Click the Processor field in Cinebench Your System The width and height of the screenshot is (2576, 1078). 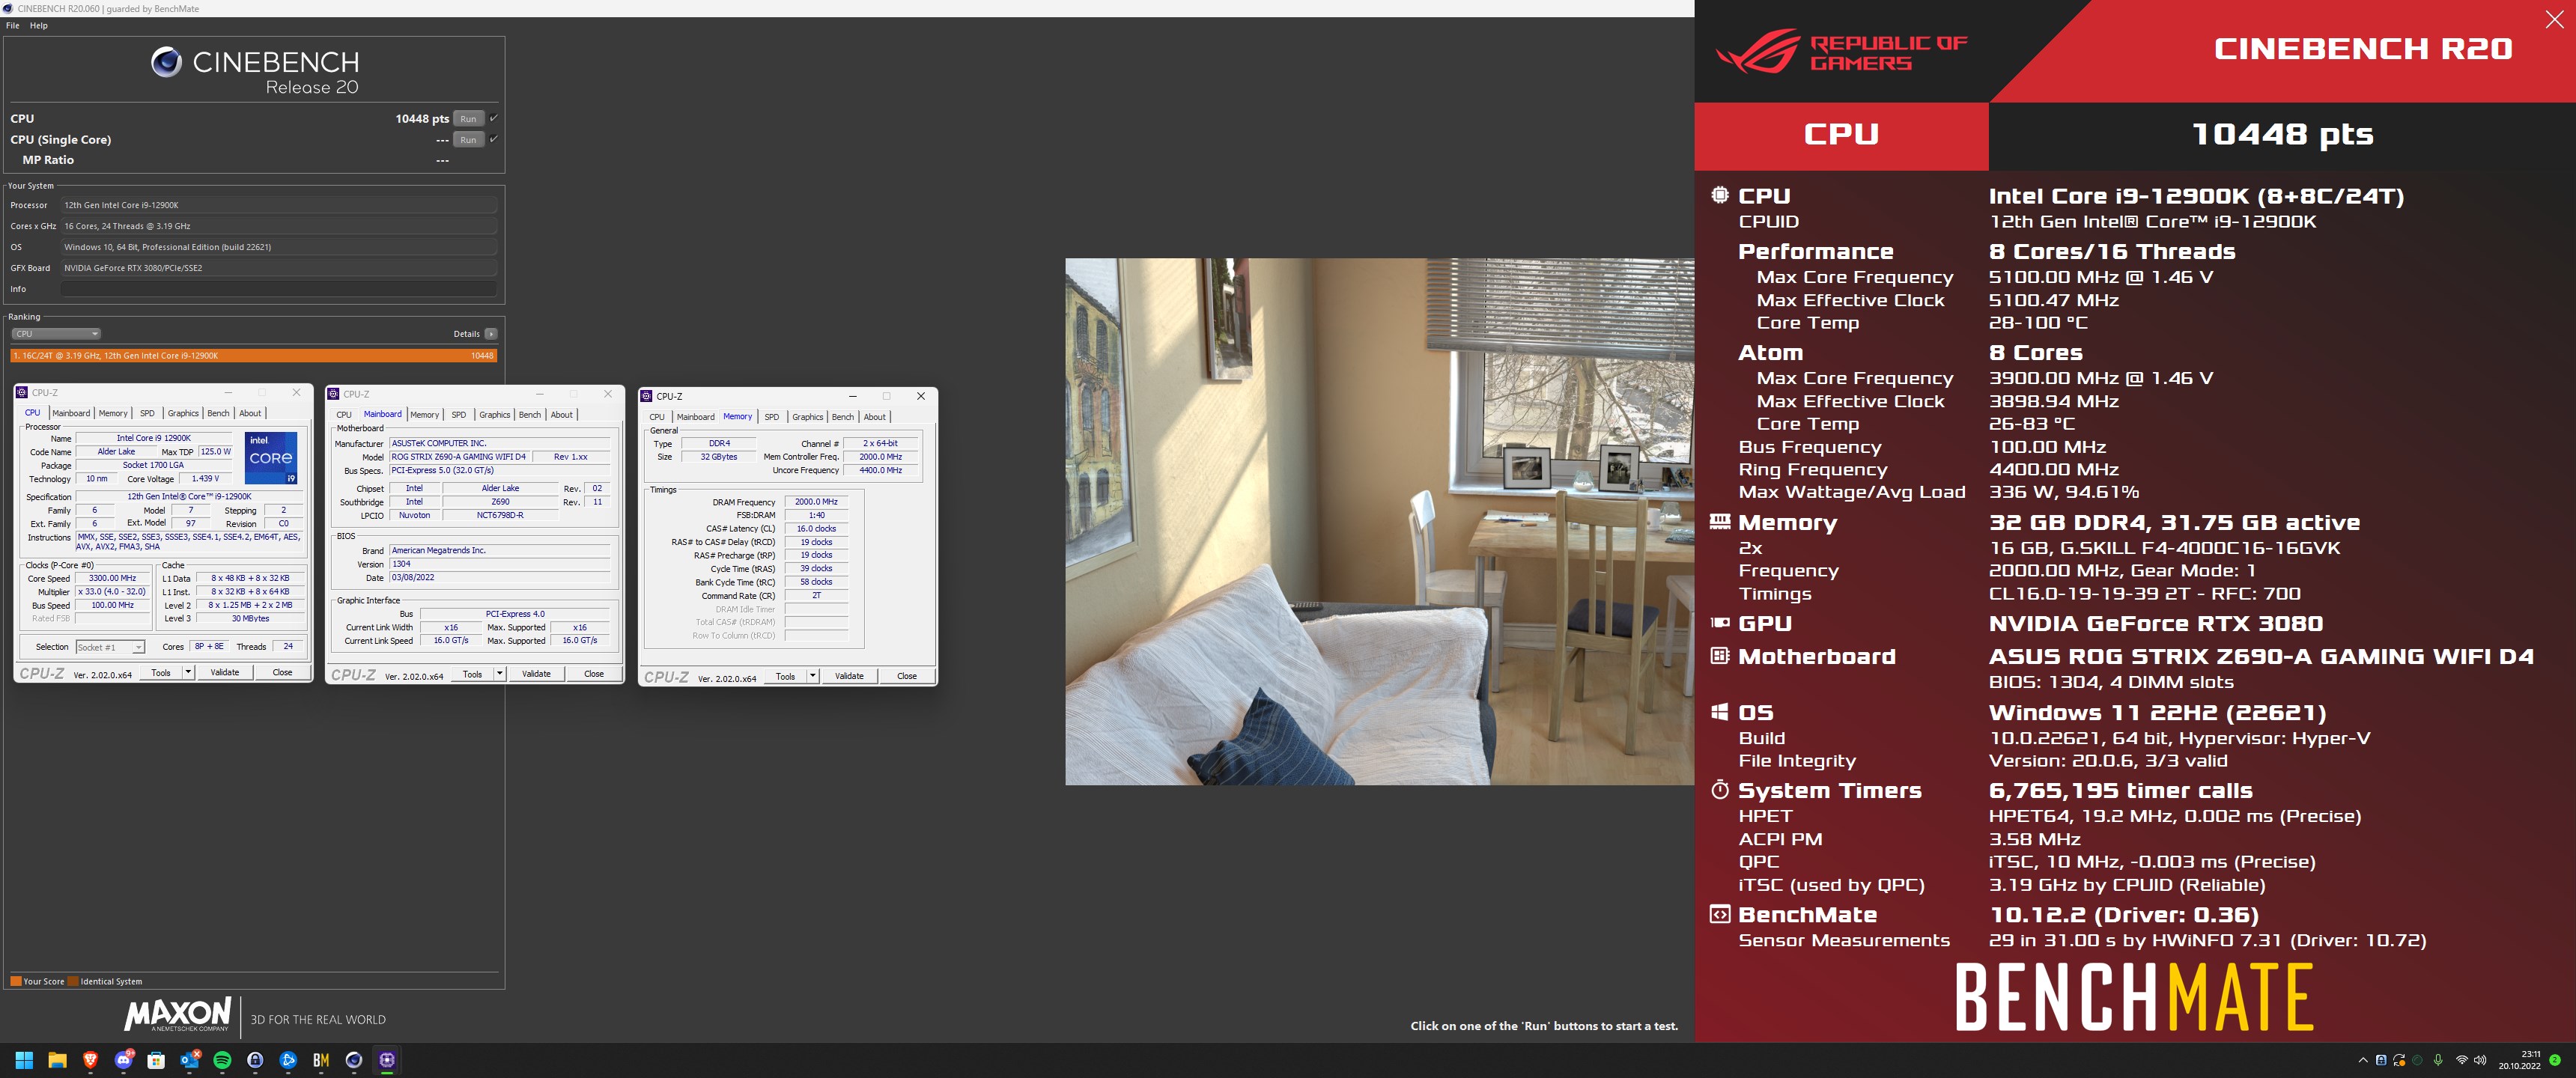coord(279,205)
